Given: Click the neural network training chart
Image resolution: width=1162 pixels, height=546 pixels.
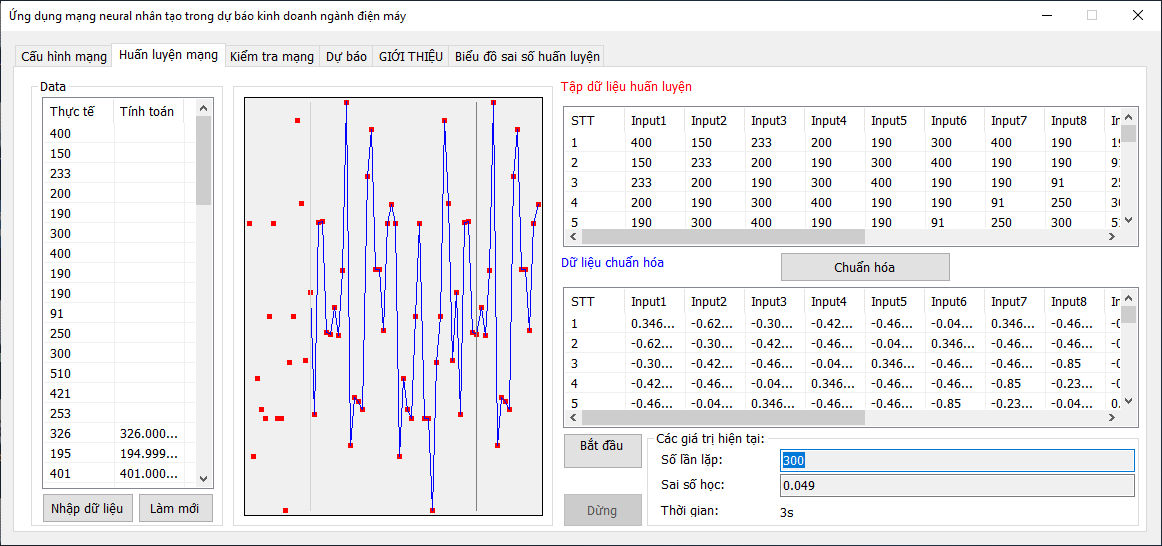Looking at the screenshot, I should click(394, 306).
